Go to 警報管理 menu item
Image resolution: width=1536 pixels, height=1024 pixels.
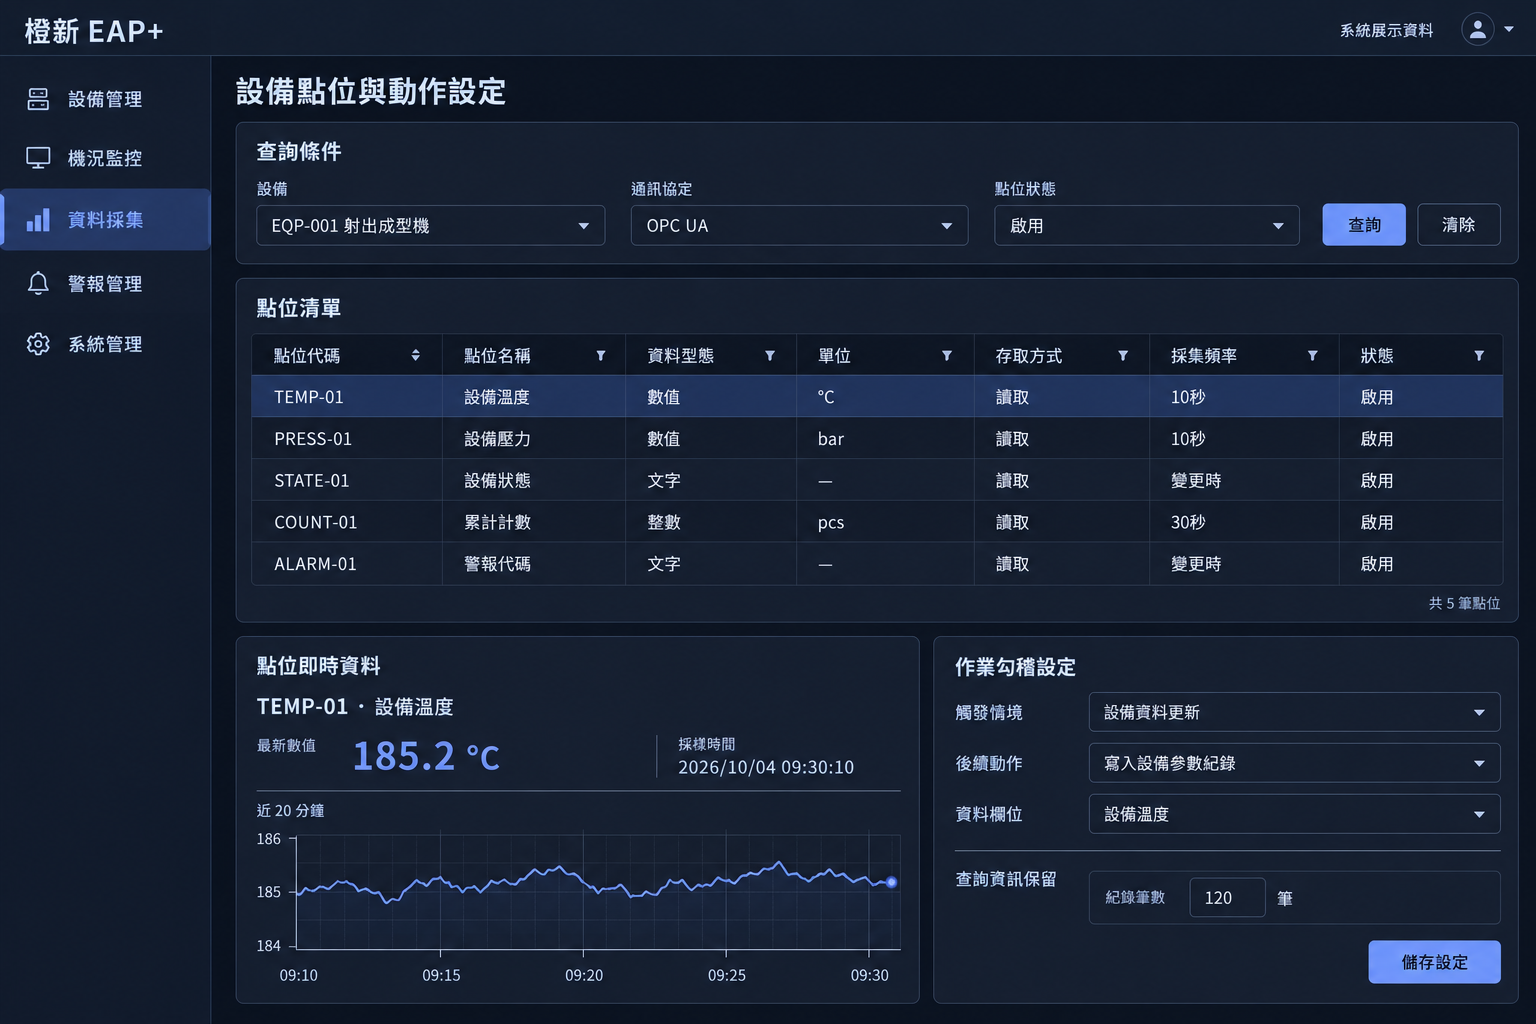105,283
